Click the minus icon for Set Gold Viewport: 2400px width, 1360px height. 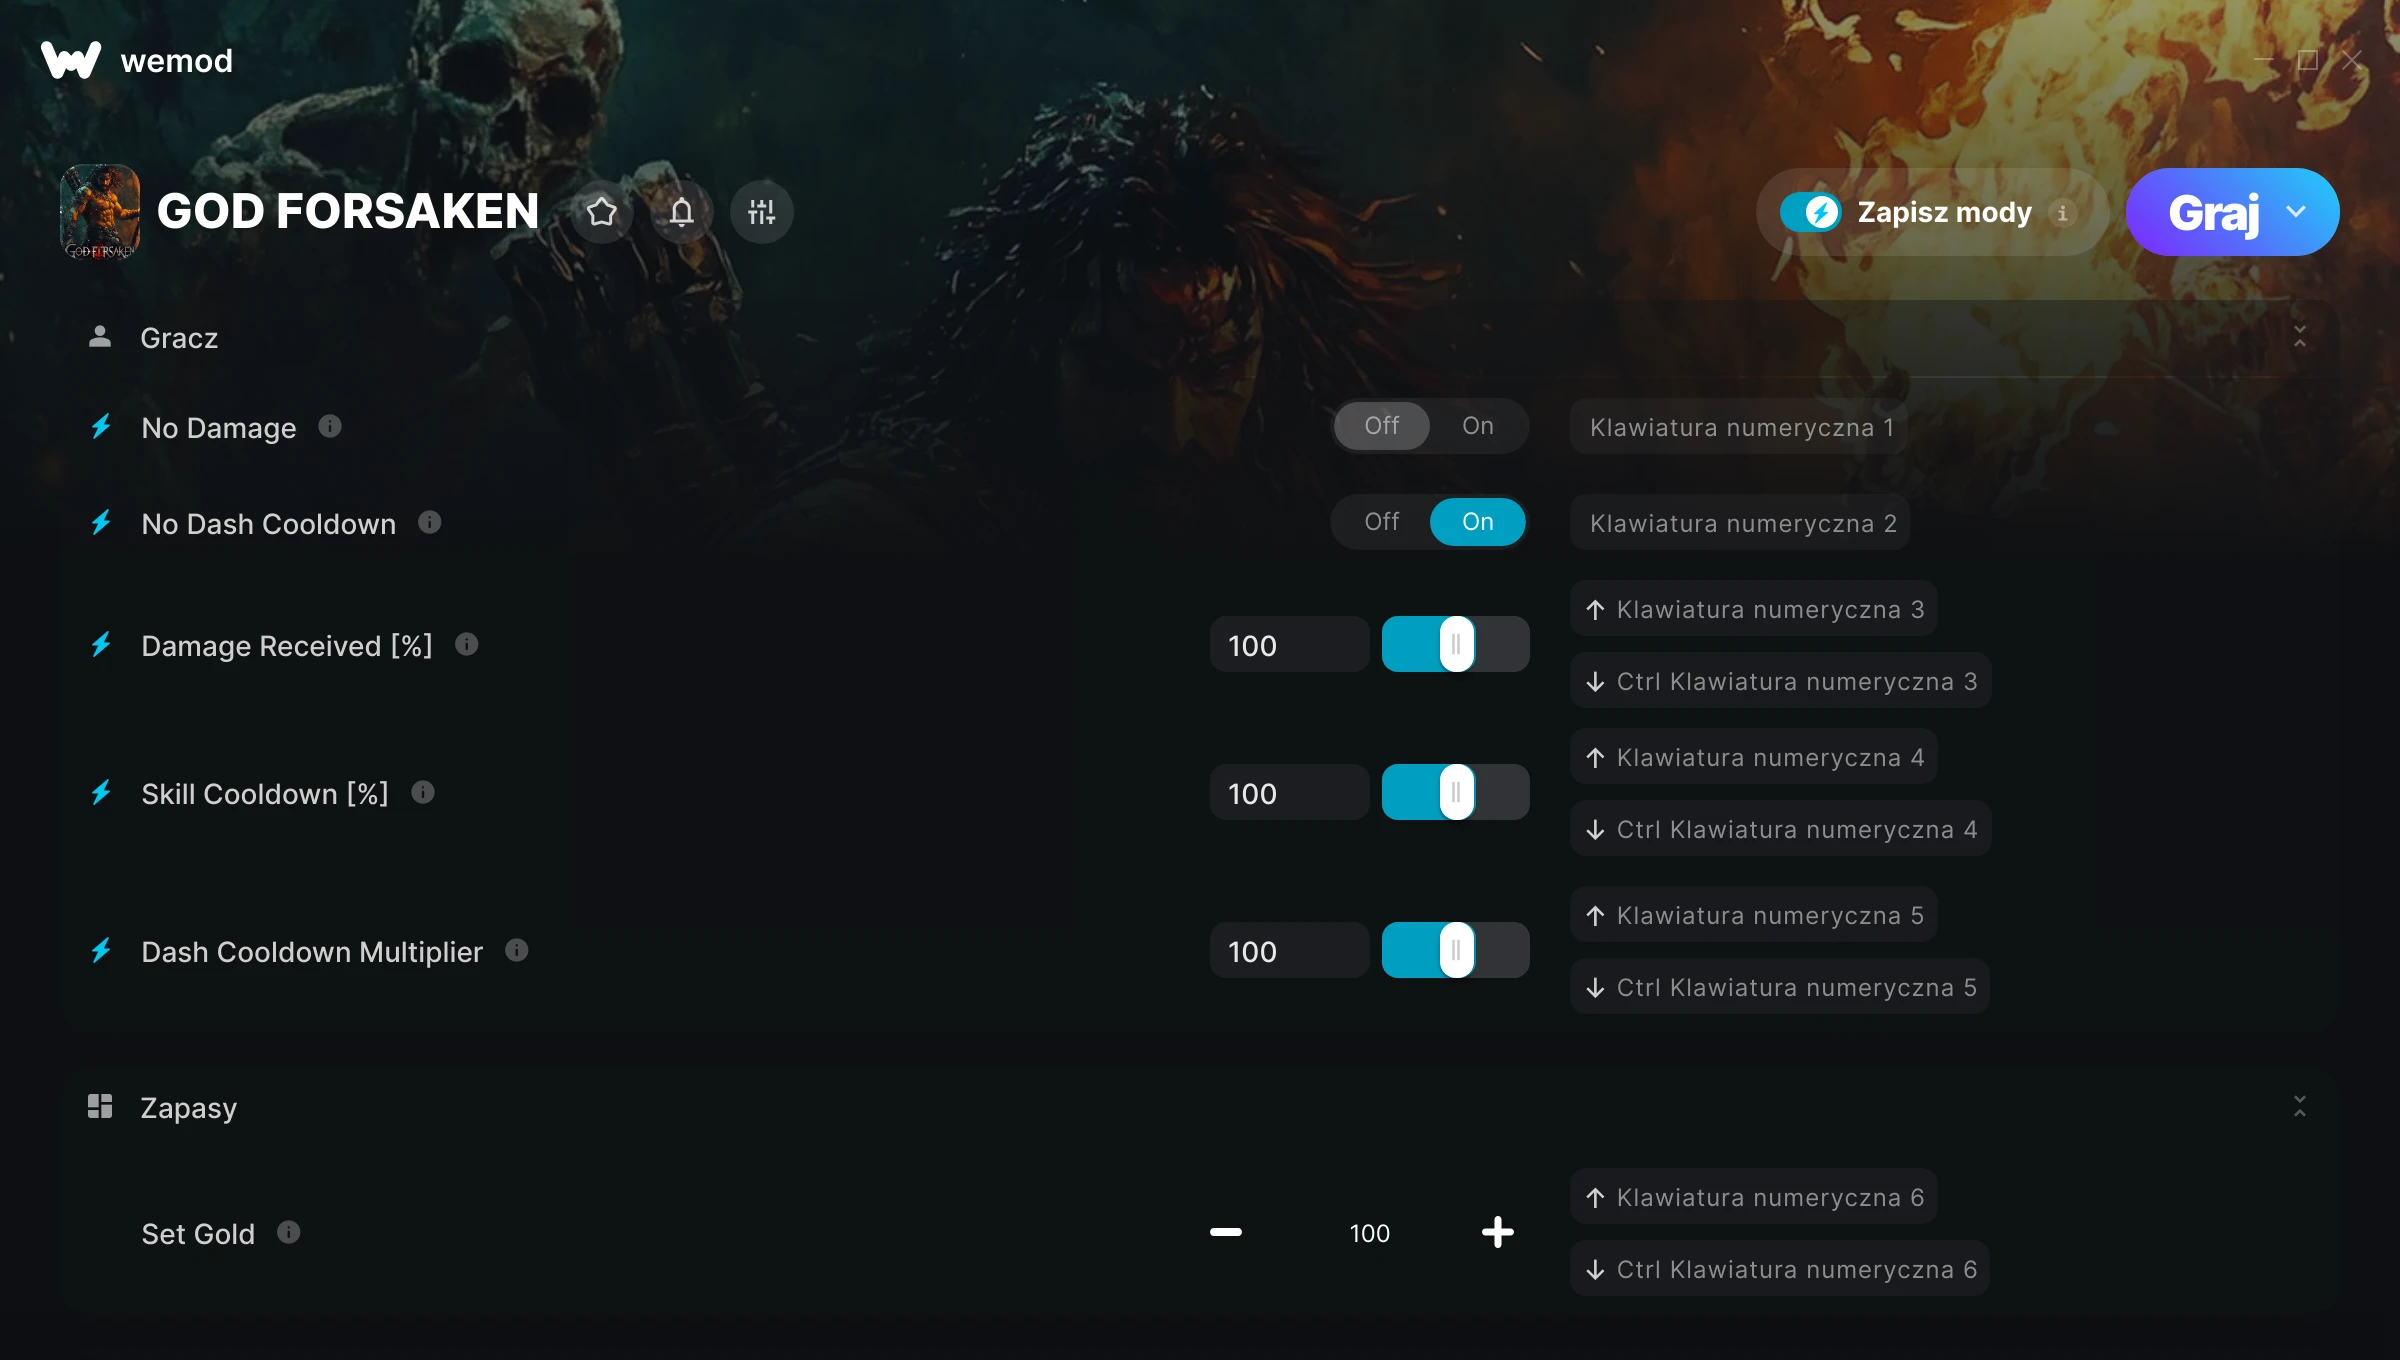click(1226, 1232)
